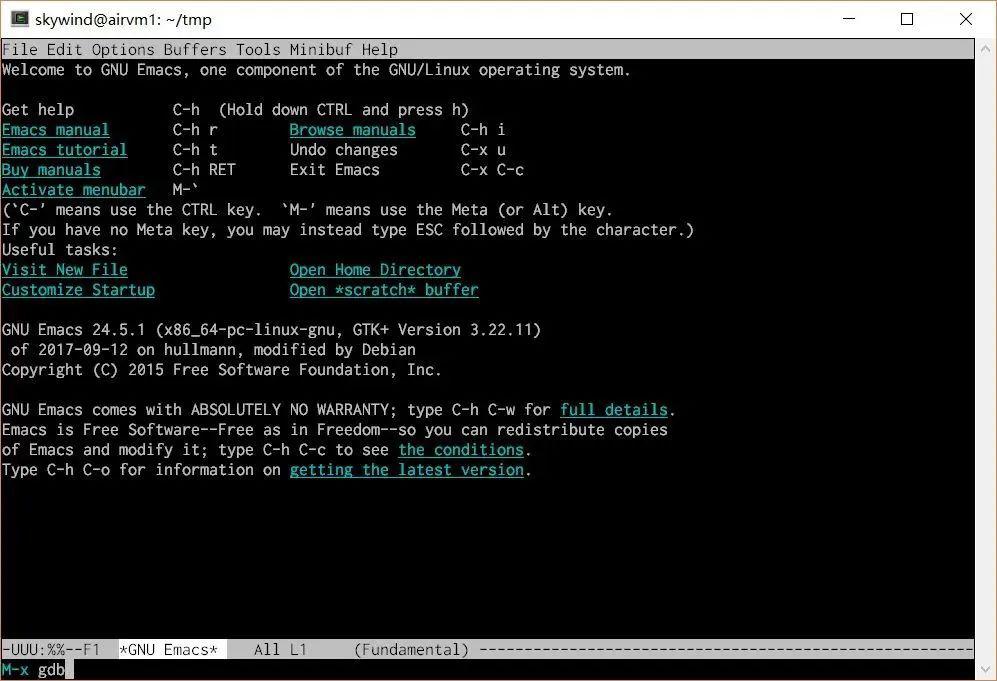Viewport: 997px width, 681px height.
Task: Open the File menu
Action: pos(20,50)
